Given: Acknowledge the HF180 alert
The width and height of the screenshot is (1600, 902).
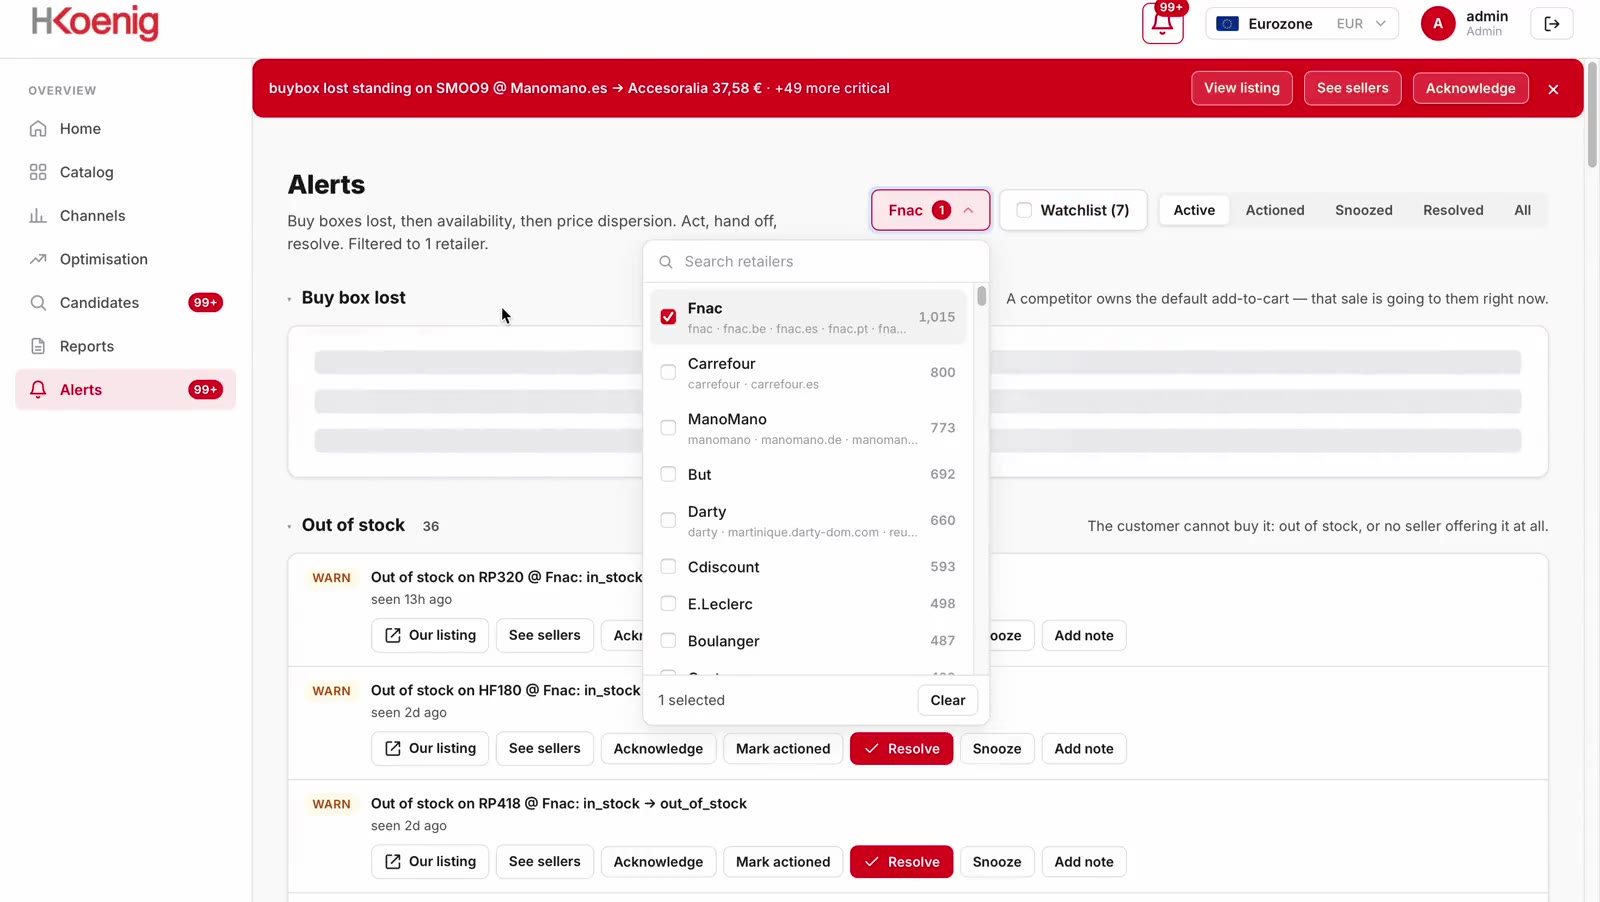Looking at the screenshot, I should [658, 749].
